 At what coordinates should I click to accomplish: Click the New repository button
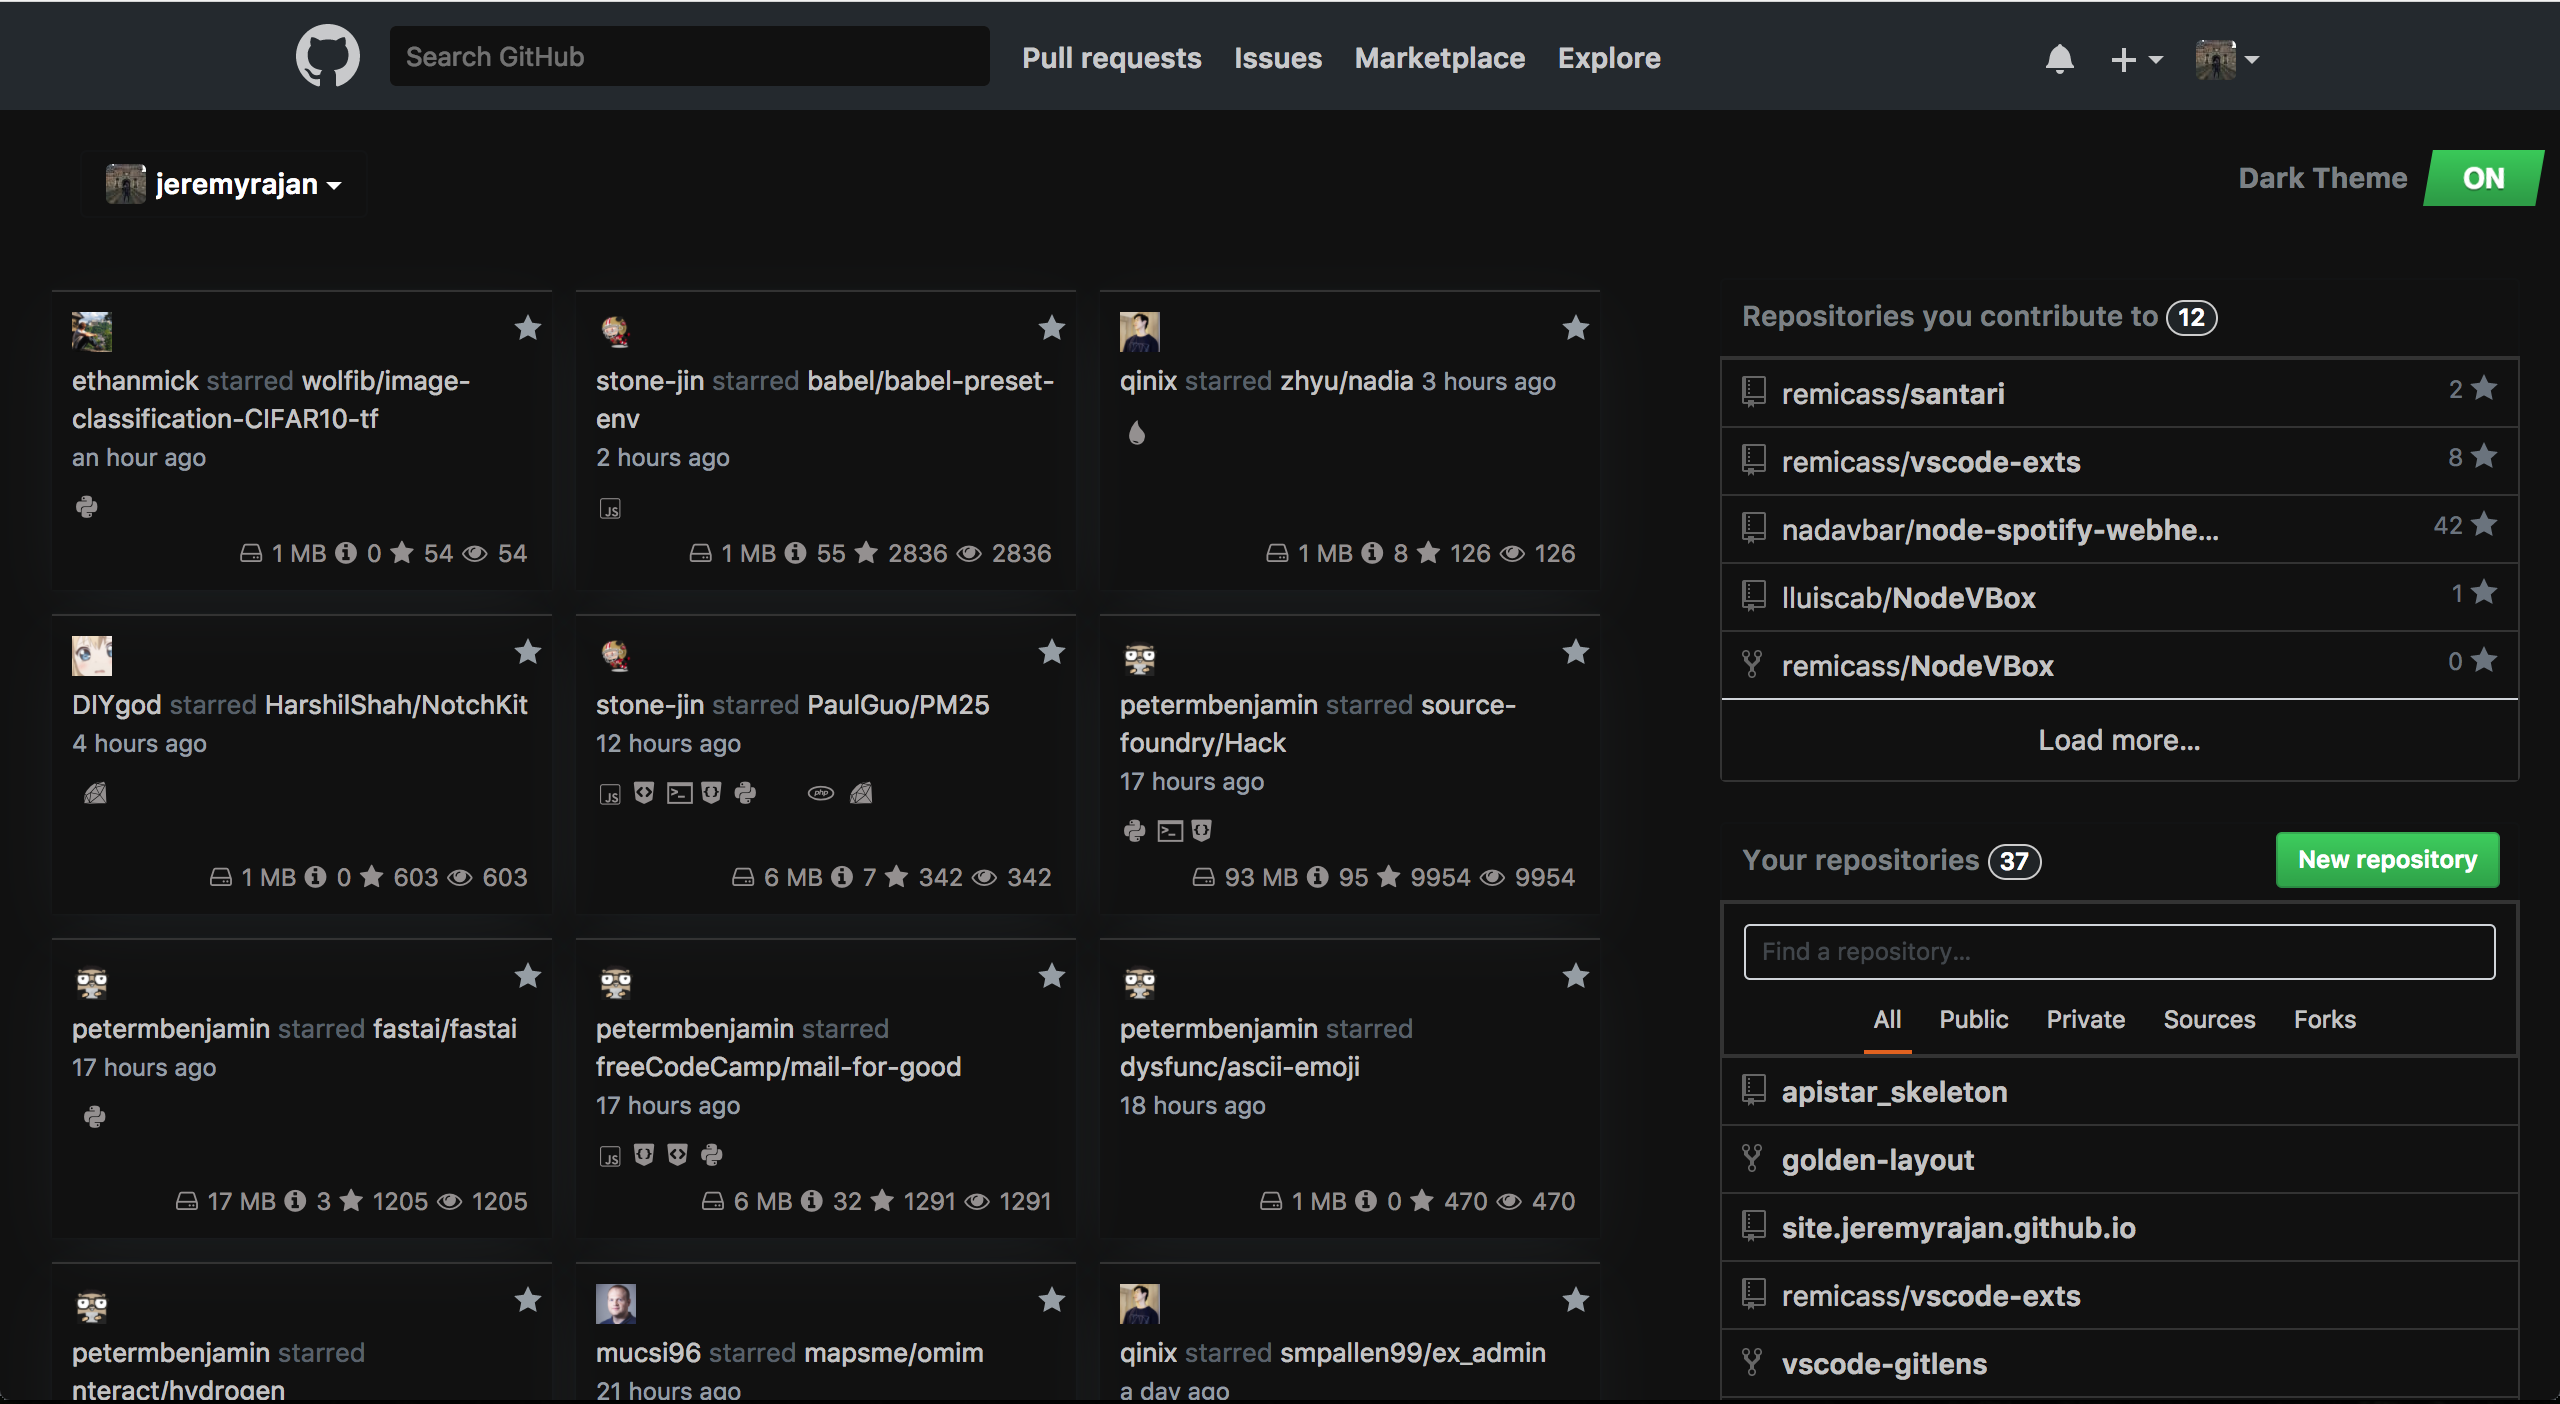[x=2386, y=860]
